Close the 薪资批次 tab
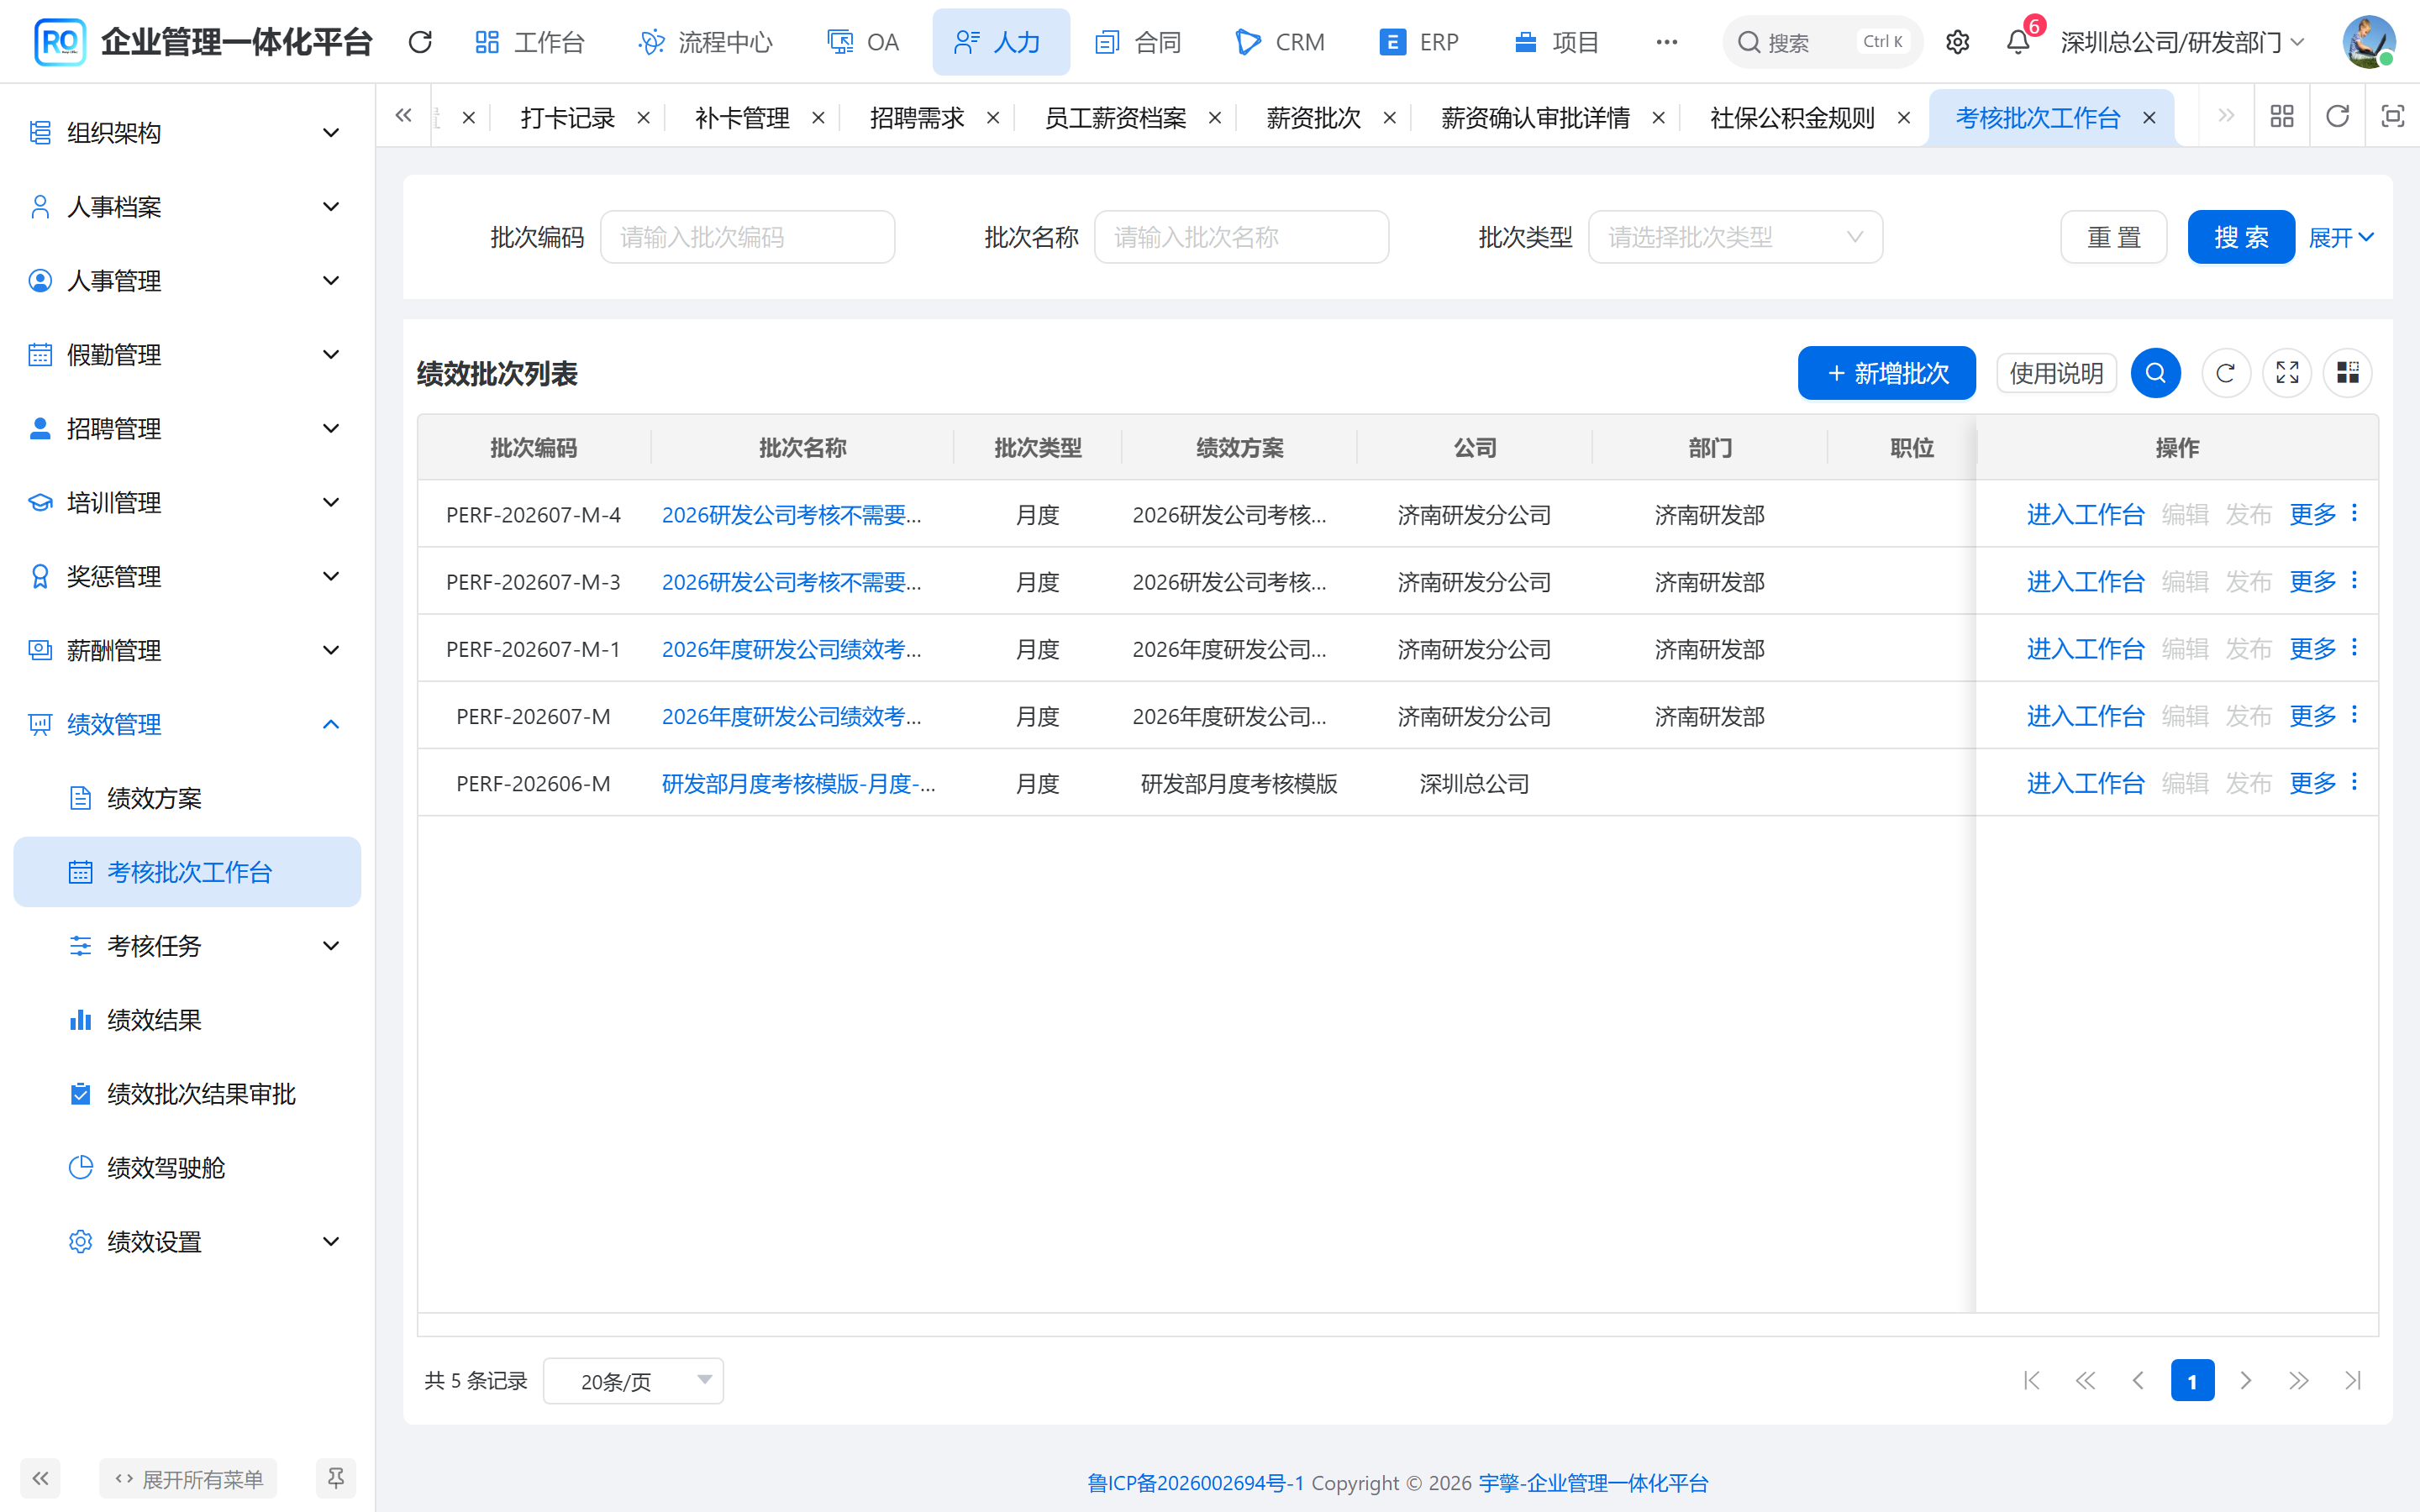 tap(1389, 118)
